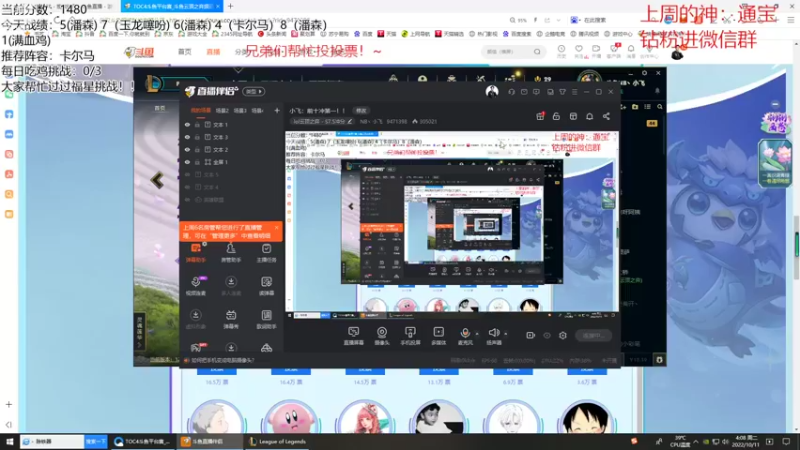
Task: Open Windows Start menu
Action: (9, 441)
